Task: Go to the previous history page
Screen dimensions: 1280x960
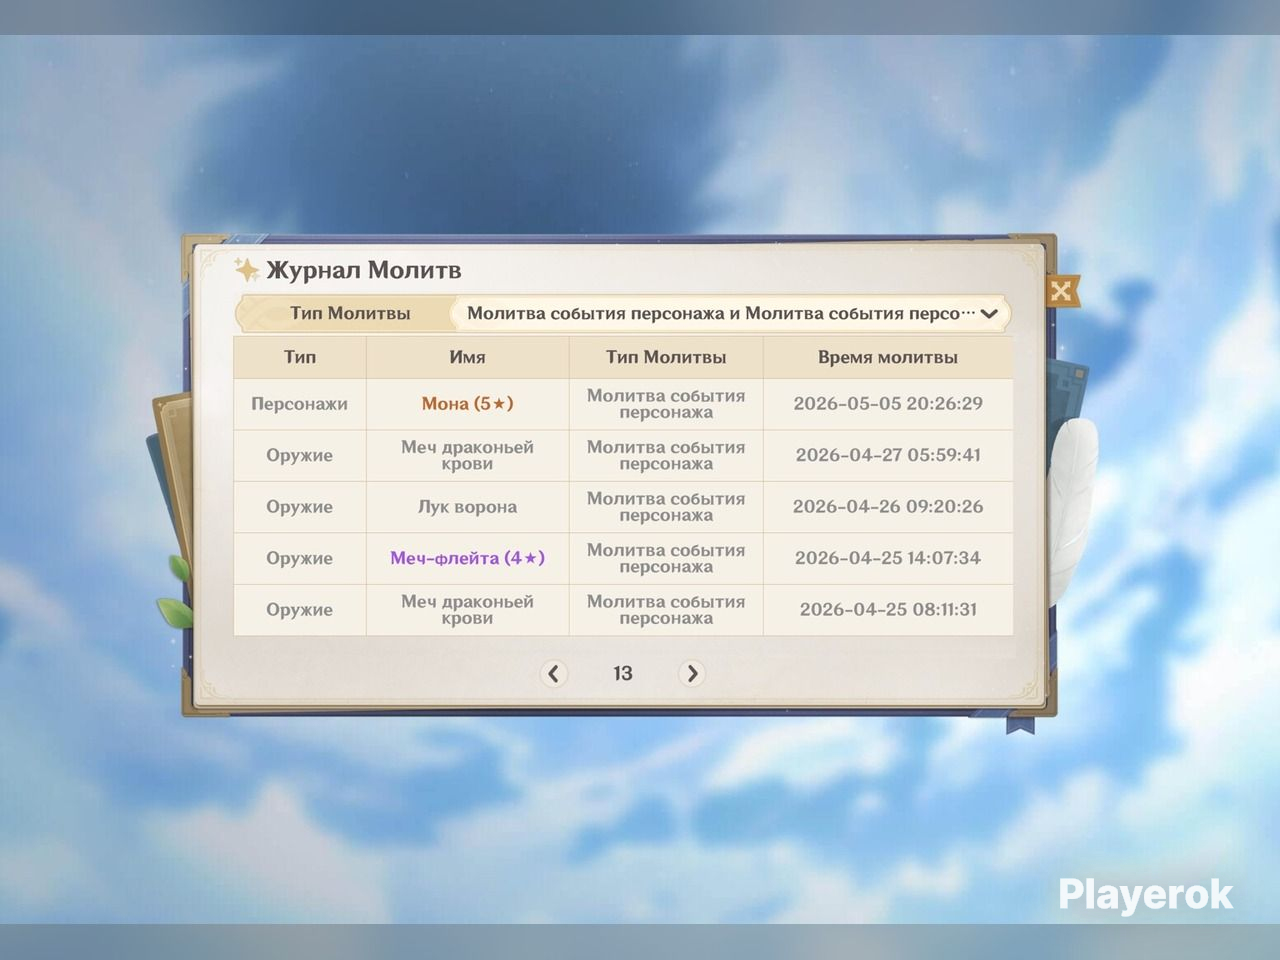Action: pos(554,673)
